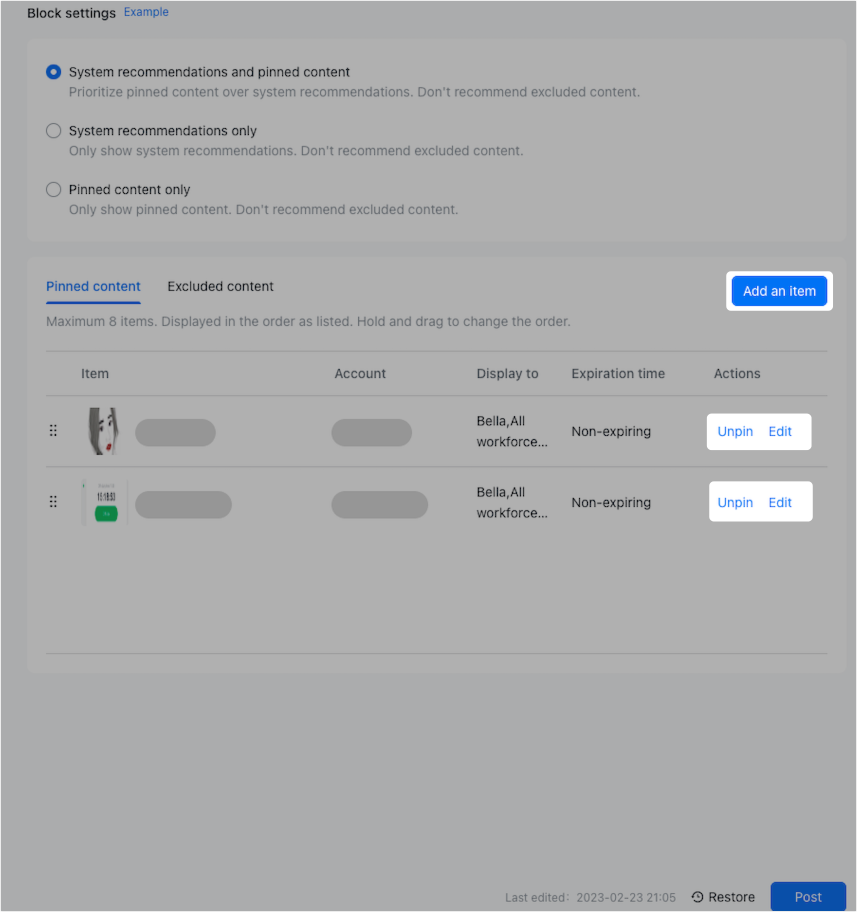Click the Add an item button
857x912 pixels.
(x=779, y=291)
